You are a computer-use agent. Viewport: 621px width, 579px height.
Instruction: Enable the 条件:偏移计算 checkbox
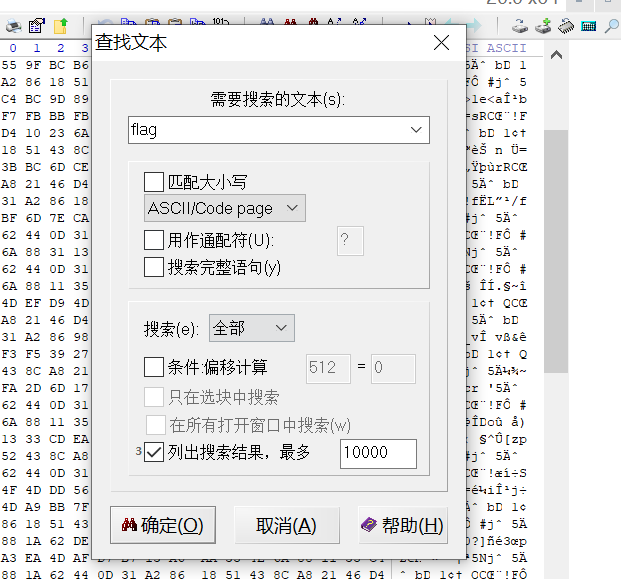click(x=154, y=367)
